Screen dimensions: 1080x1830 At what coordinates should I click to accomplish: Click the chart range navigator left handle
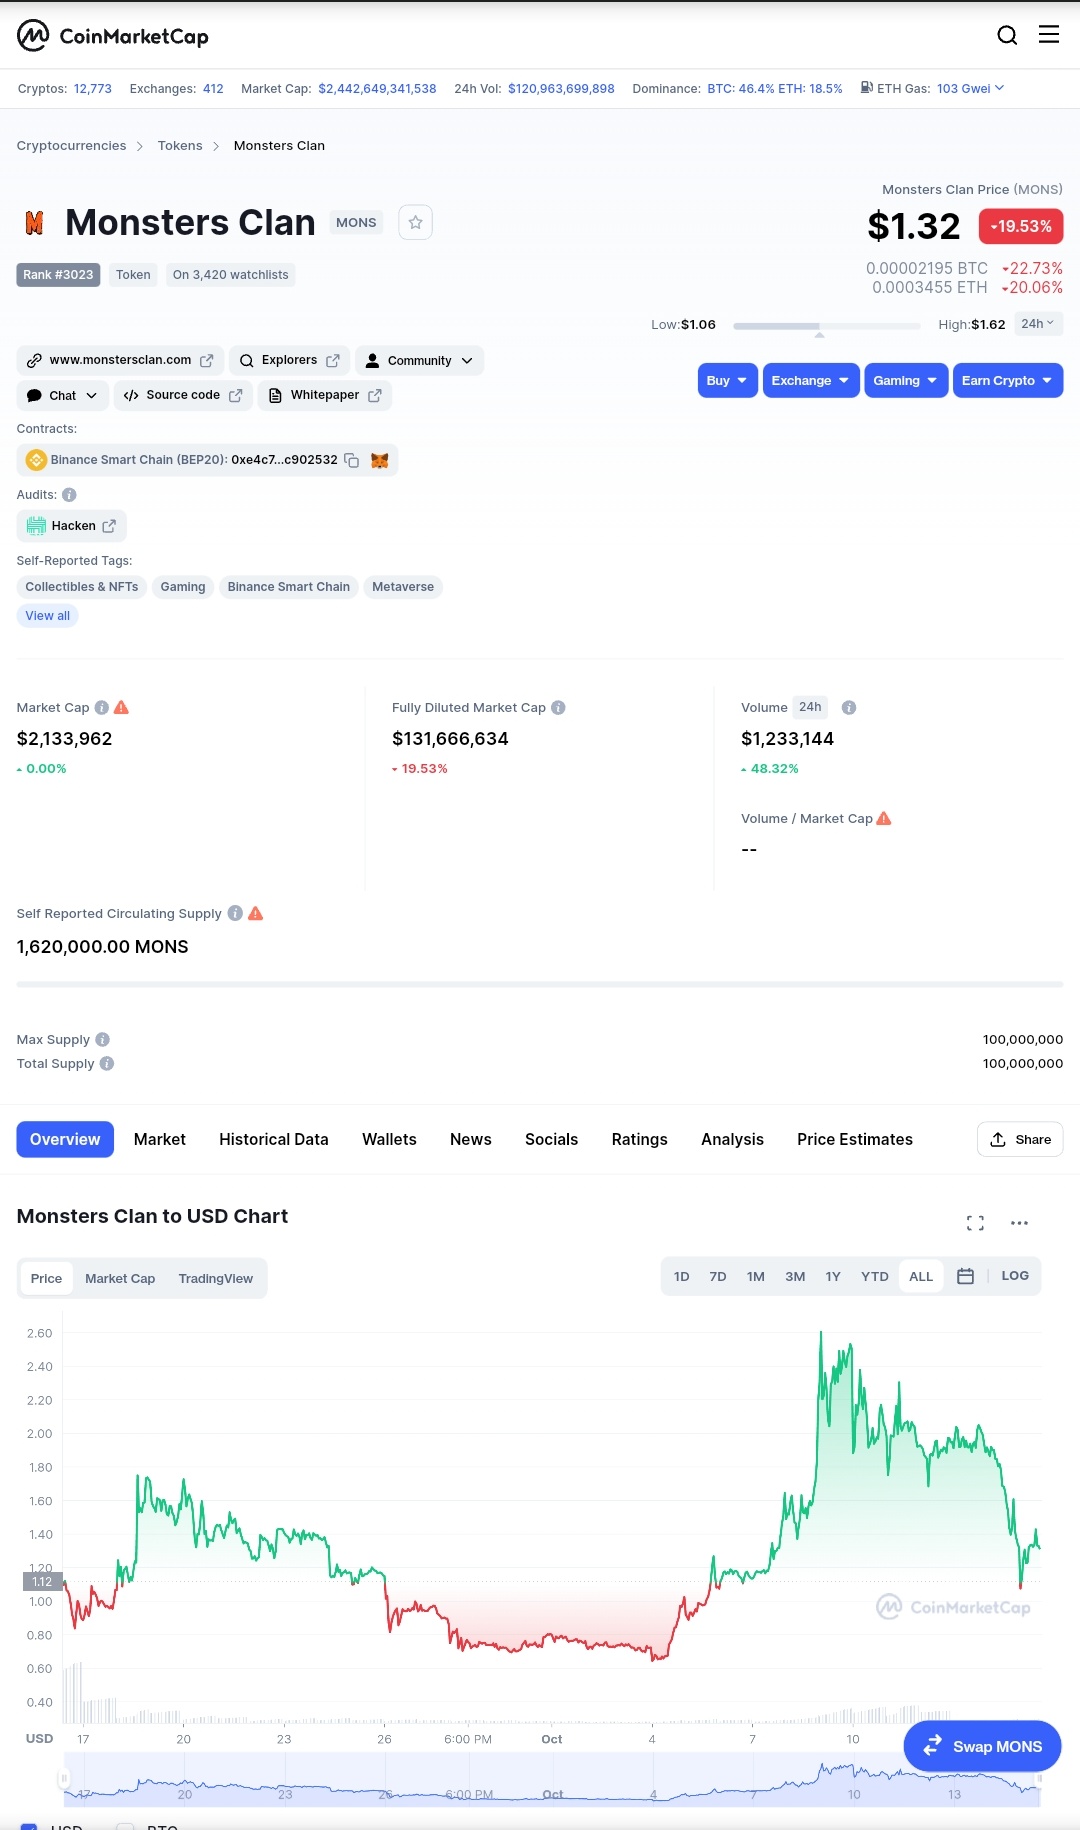pos(64,1779)
